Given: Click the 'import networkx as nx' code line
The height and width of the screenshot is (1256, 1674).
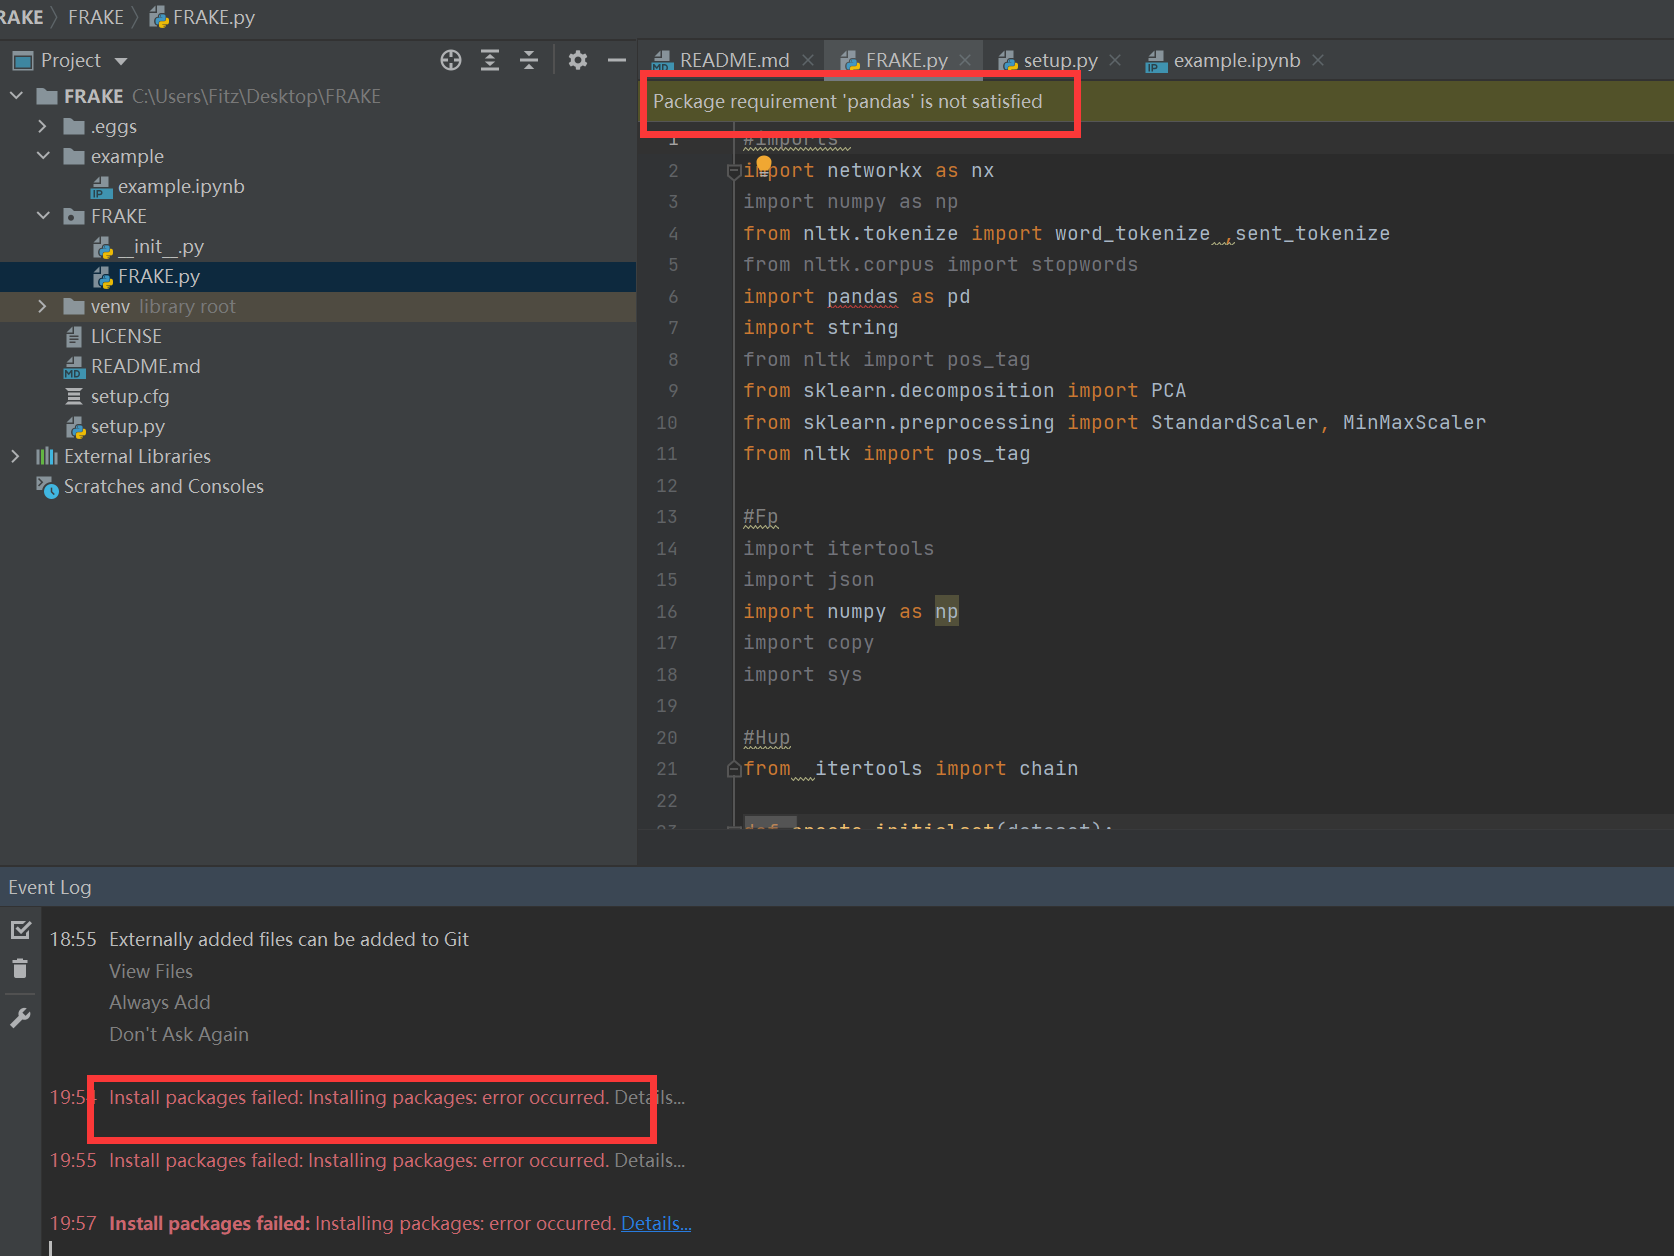Looking at the screenshot, I should click(869, 171).
